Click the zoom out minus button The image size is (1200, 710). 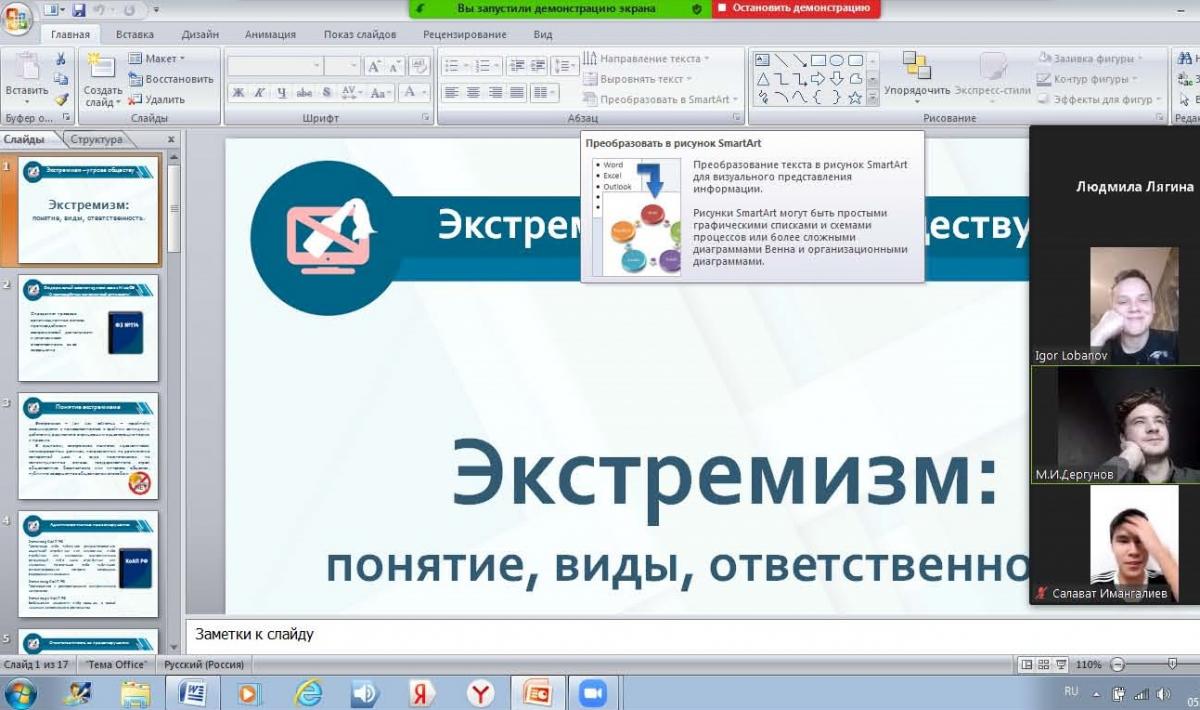coord(1119,664)
